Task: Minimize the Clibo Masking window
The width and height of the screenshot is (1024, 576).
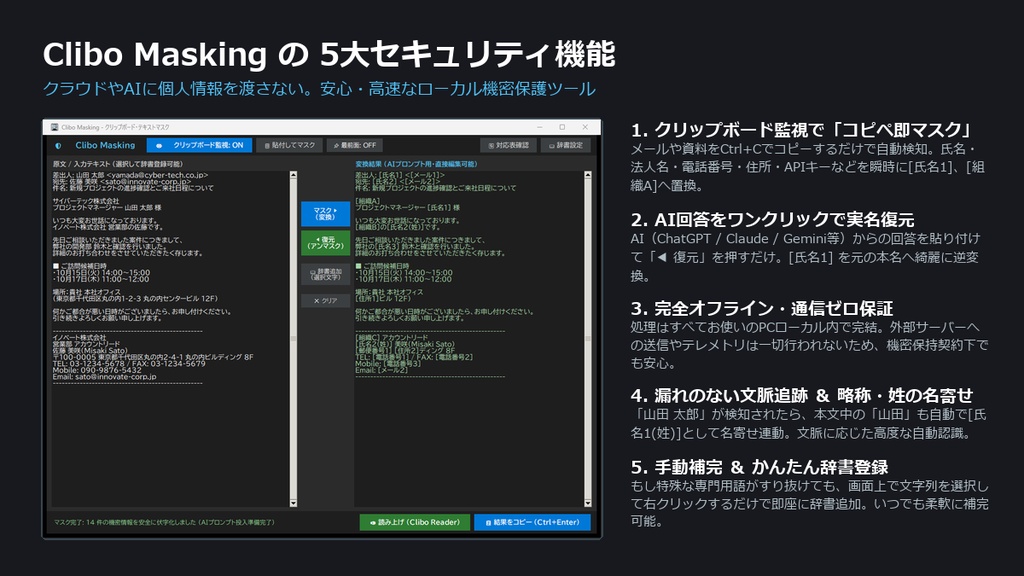Action: coord(539,127)
